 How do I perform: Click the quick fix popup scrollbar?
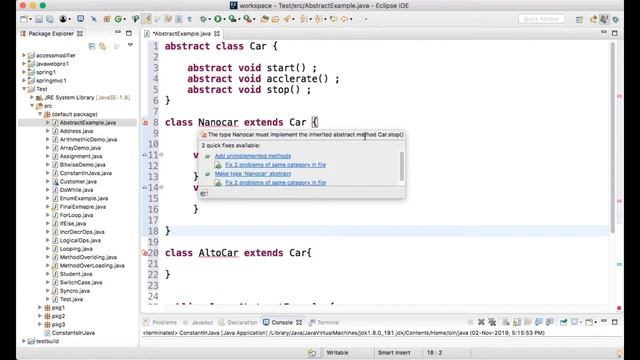[x=402, y=166]
